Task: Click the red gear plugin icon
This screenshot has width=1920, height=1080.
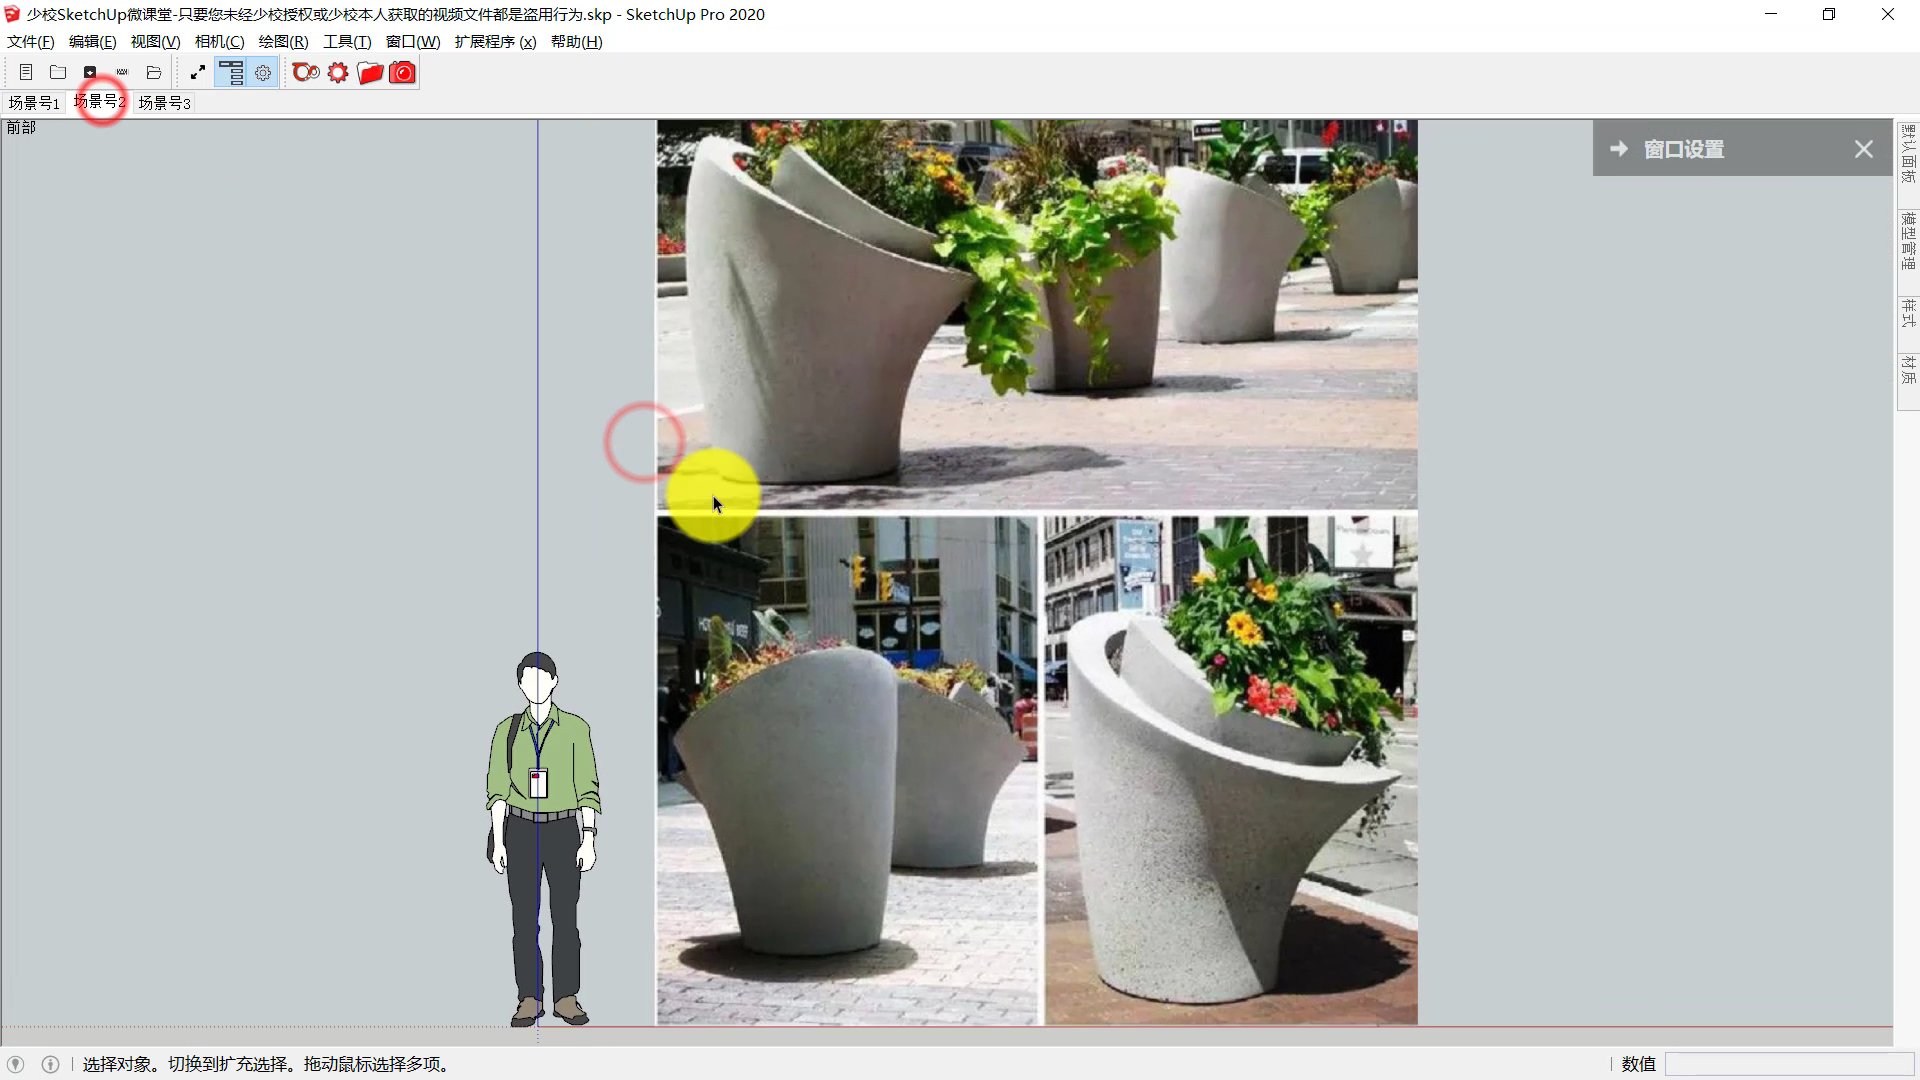Action: (338, 72)
